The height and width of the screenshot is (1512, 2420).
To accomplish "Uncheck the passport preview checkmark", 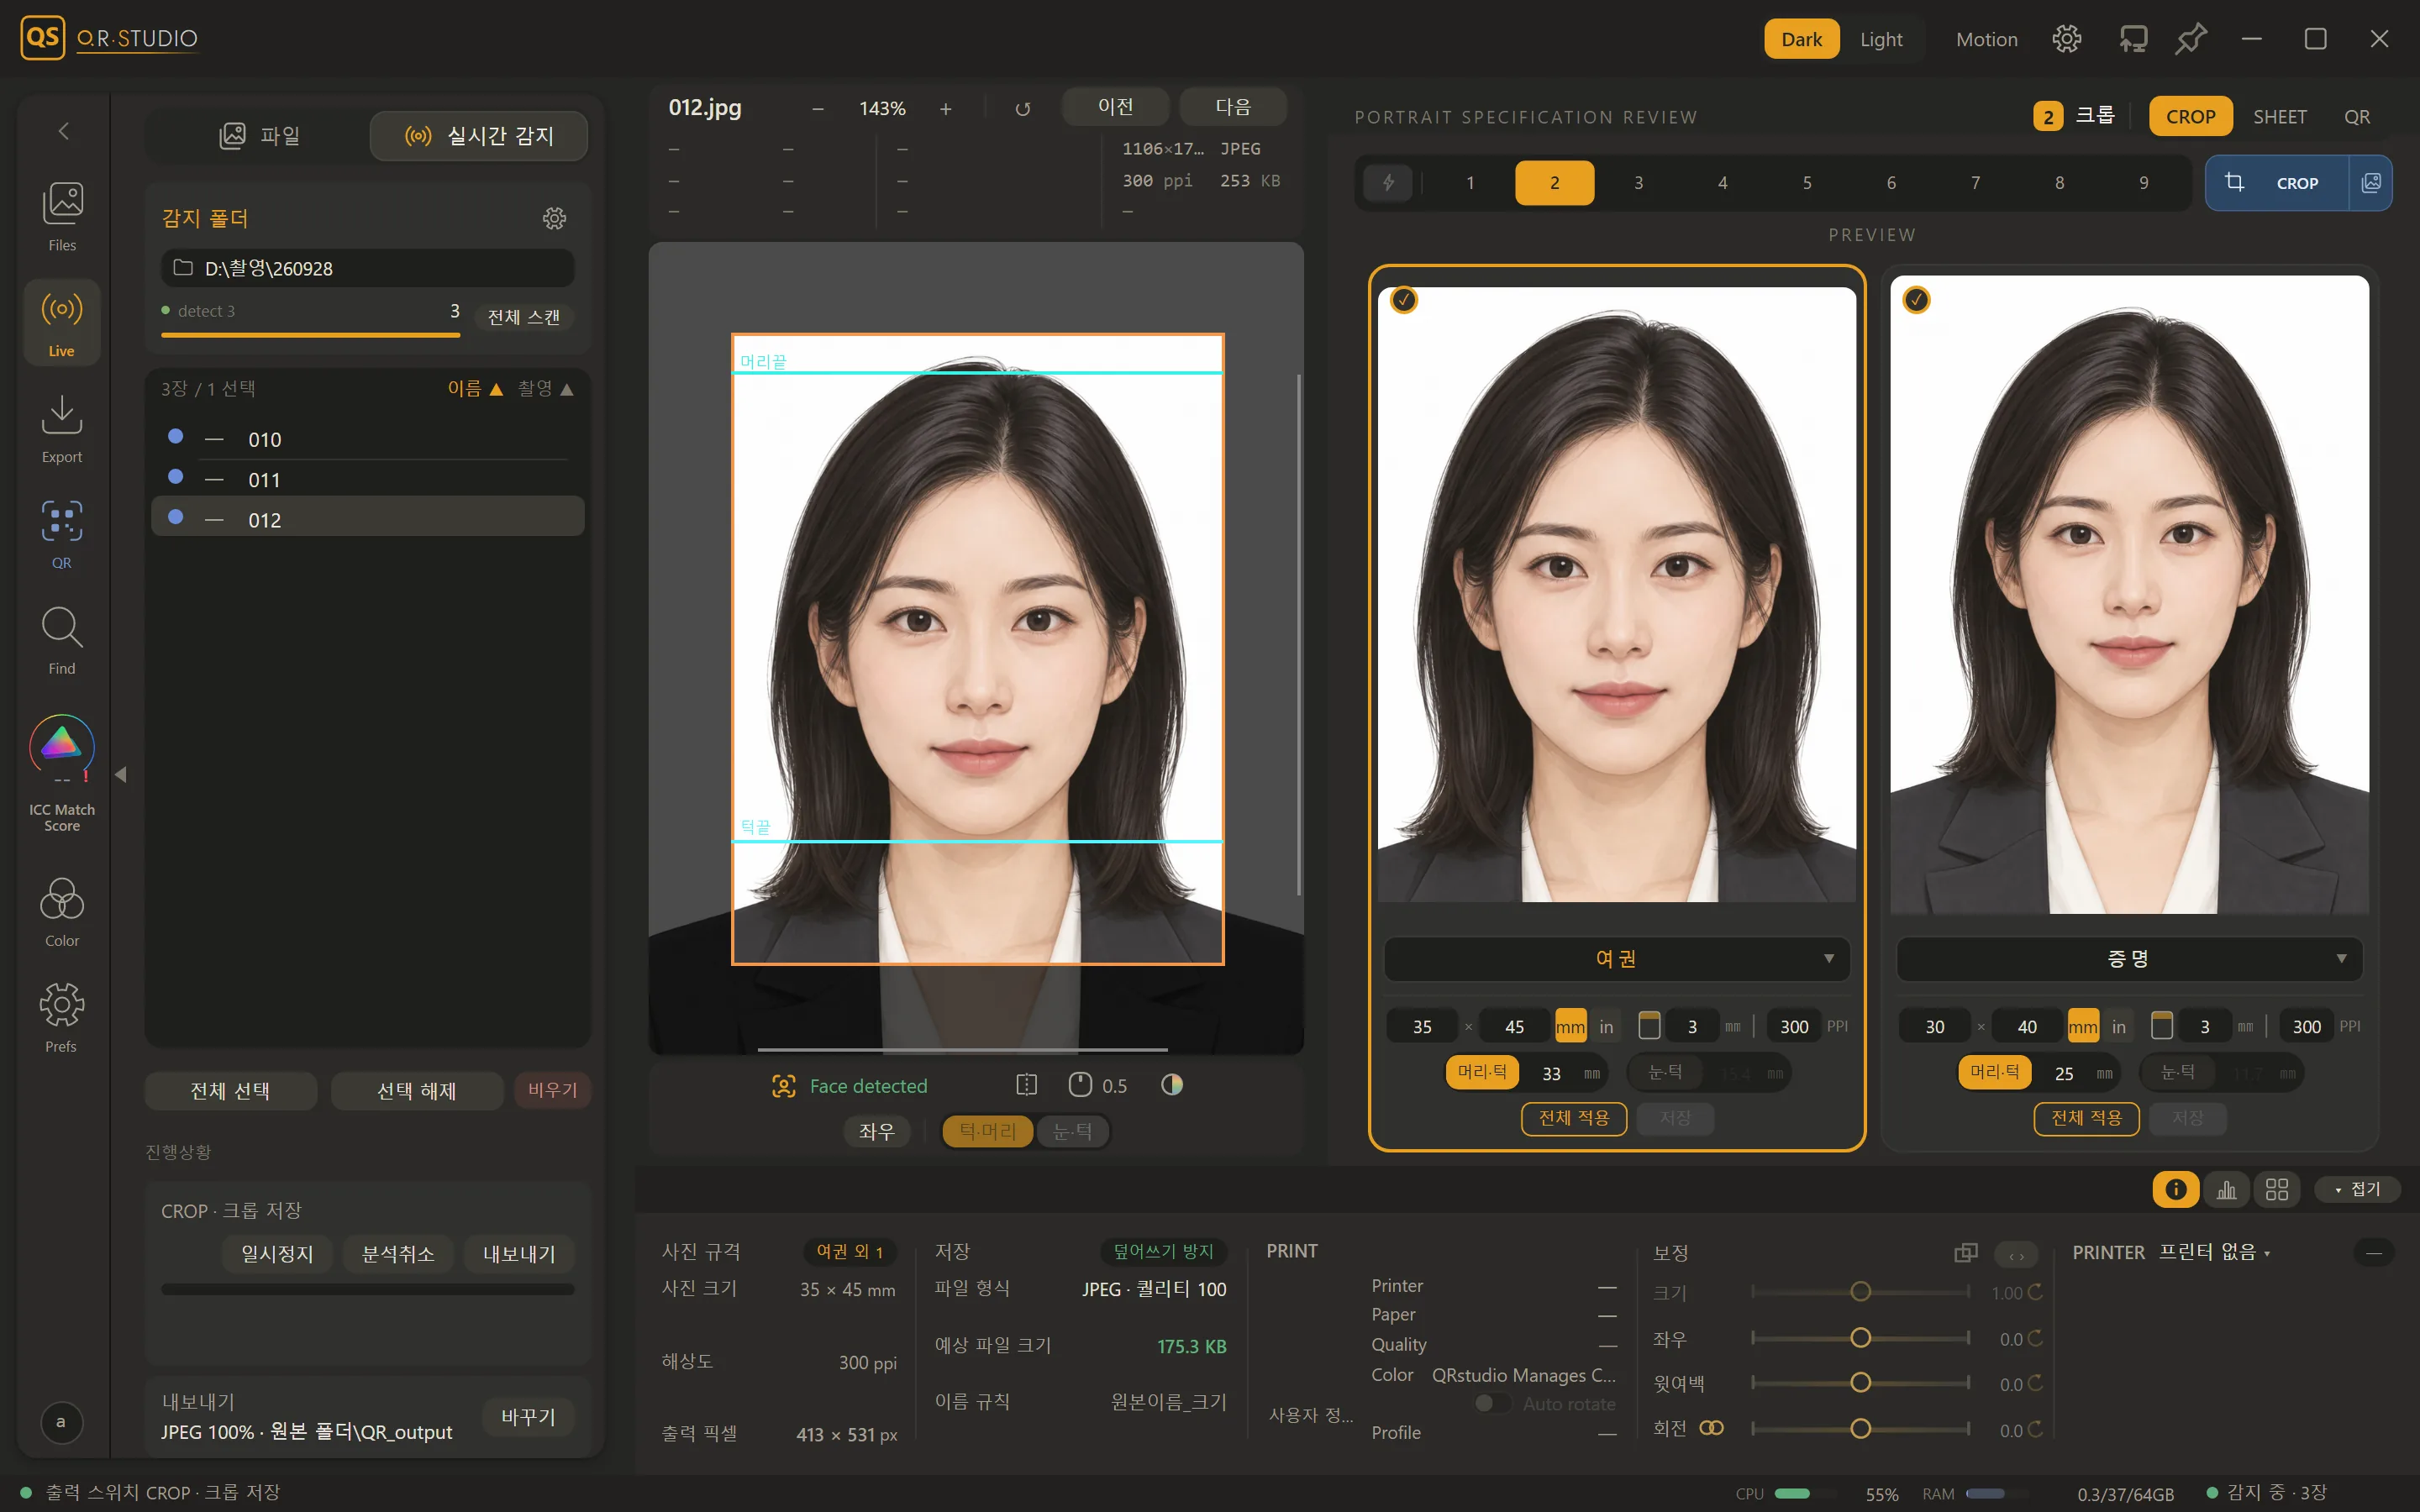I will tap(1404, 300).
